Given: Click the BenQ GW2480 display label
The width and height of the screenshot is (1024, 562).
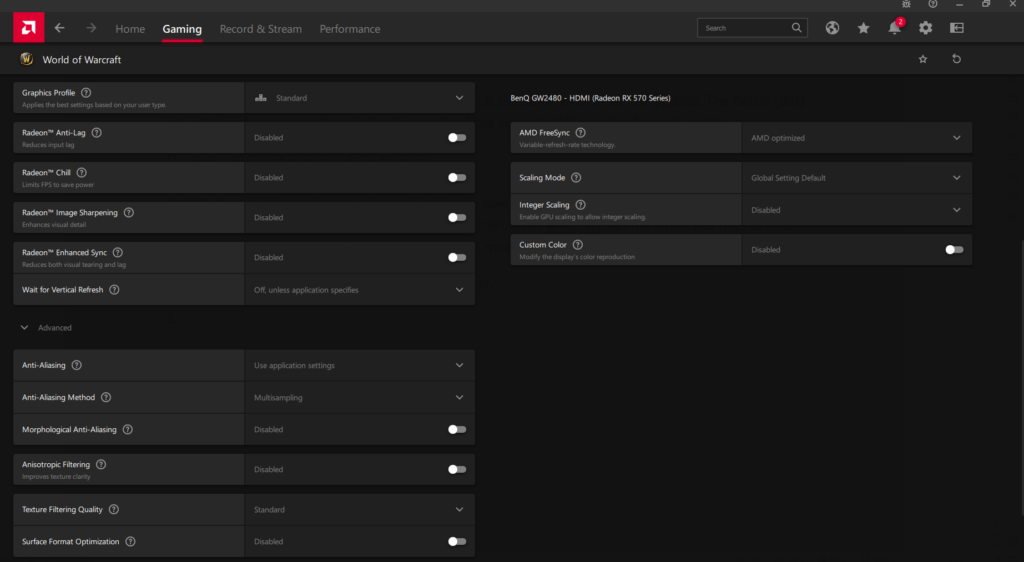Looking at the screenshot, I should [590, 98].
